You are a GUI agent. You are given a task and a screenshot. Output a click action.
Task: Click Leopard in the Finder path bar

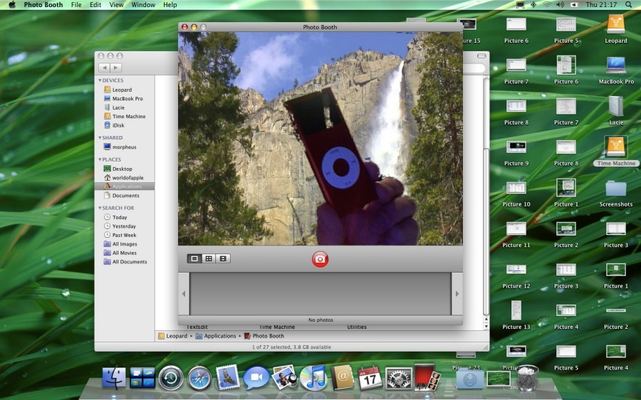173,336
